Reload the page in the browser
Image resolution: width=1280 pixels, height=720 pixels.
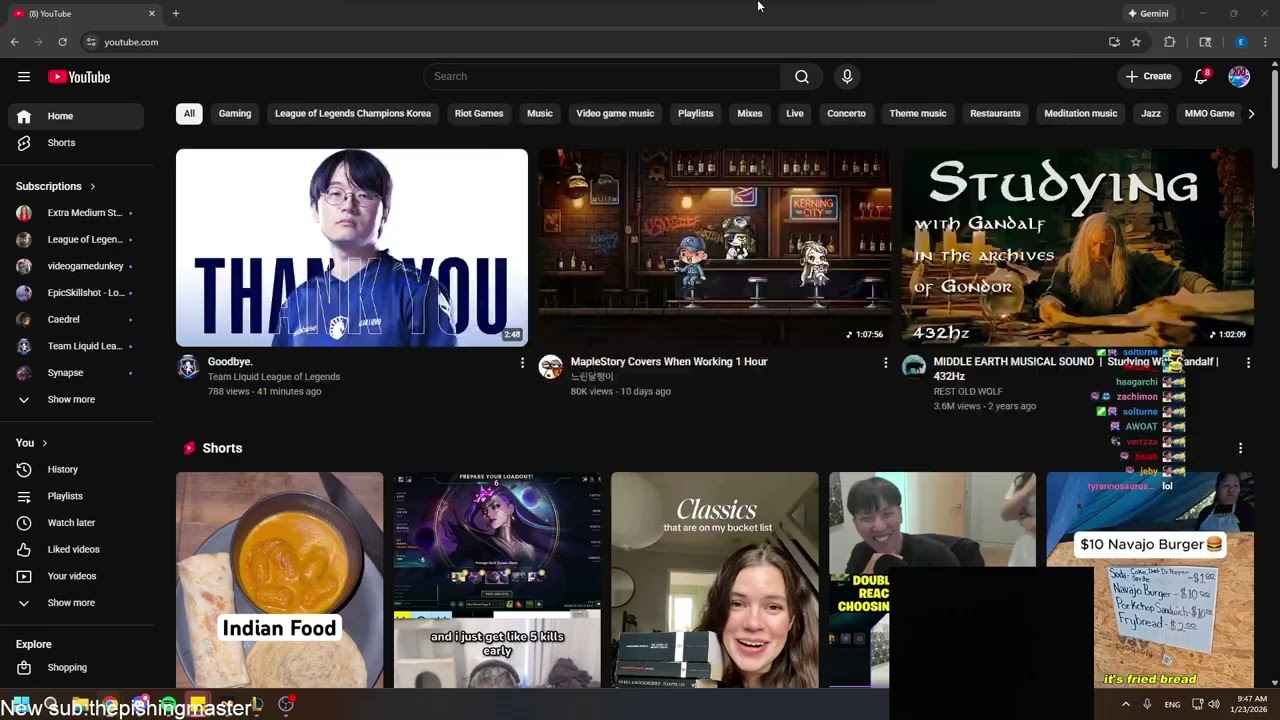(62, 42)
